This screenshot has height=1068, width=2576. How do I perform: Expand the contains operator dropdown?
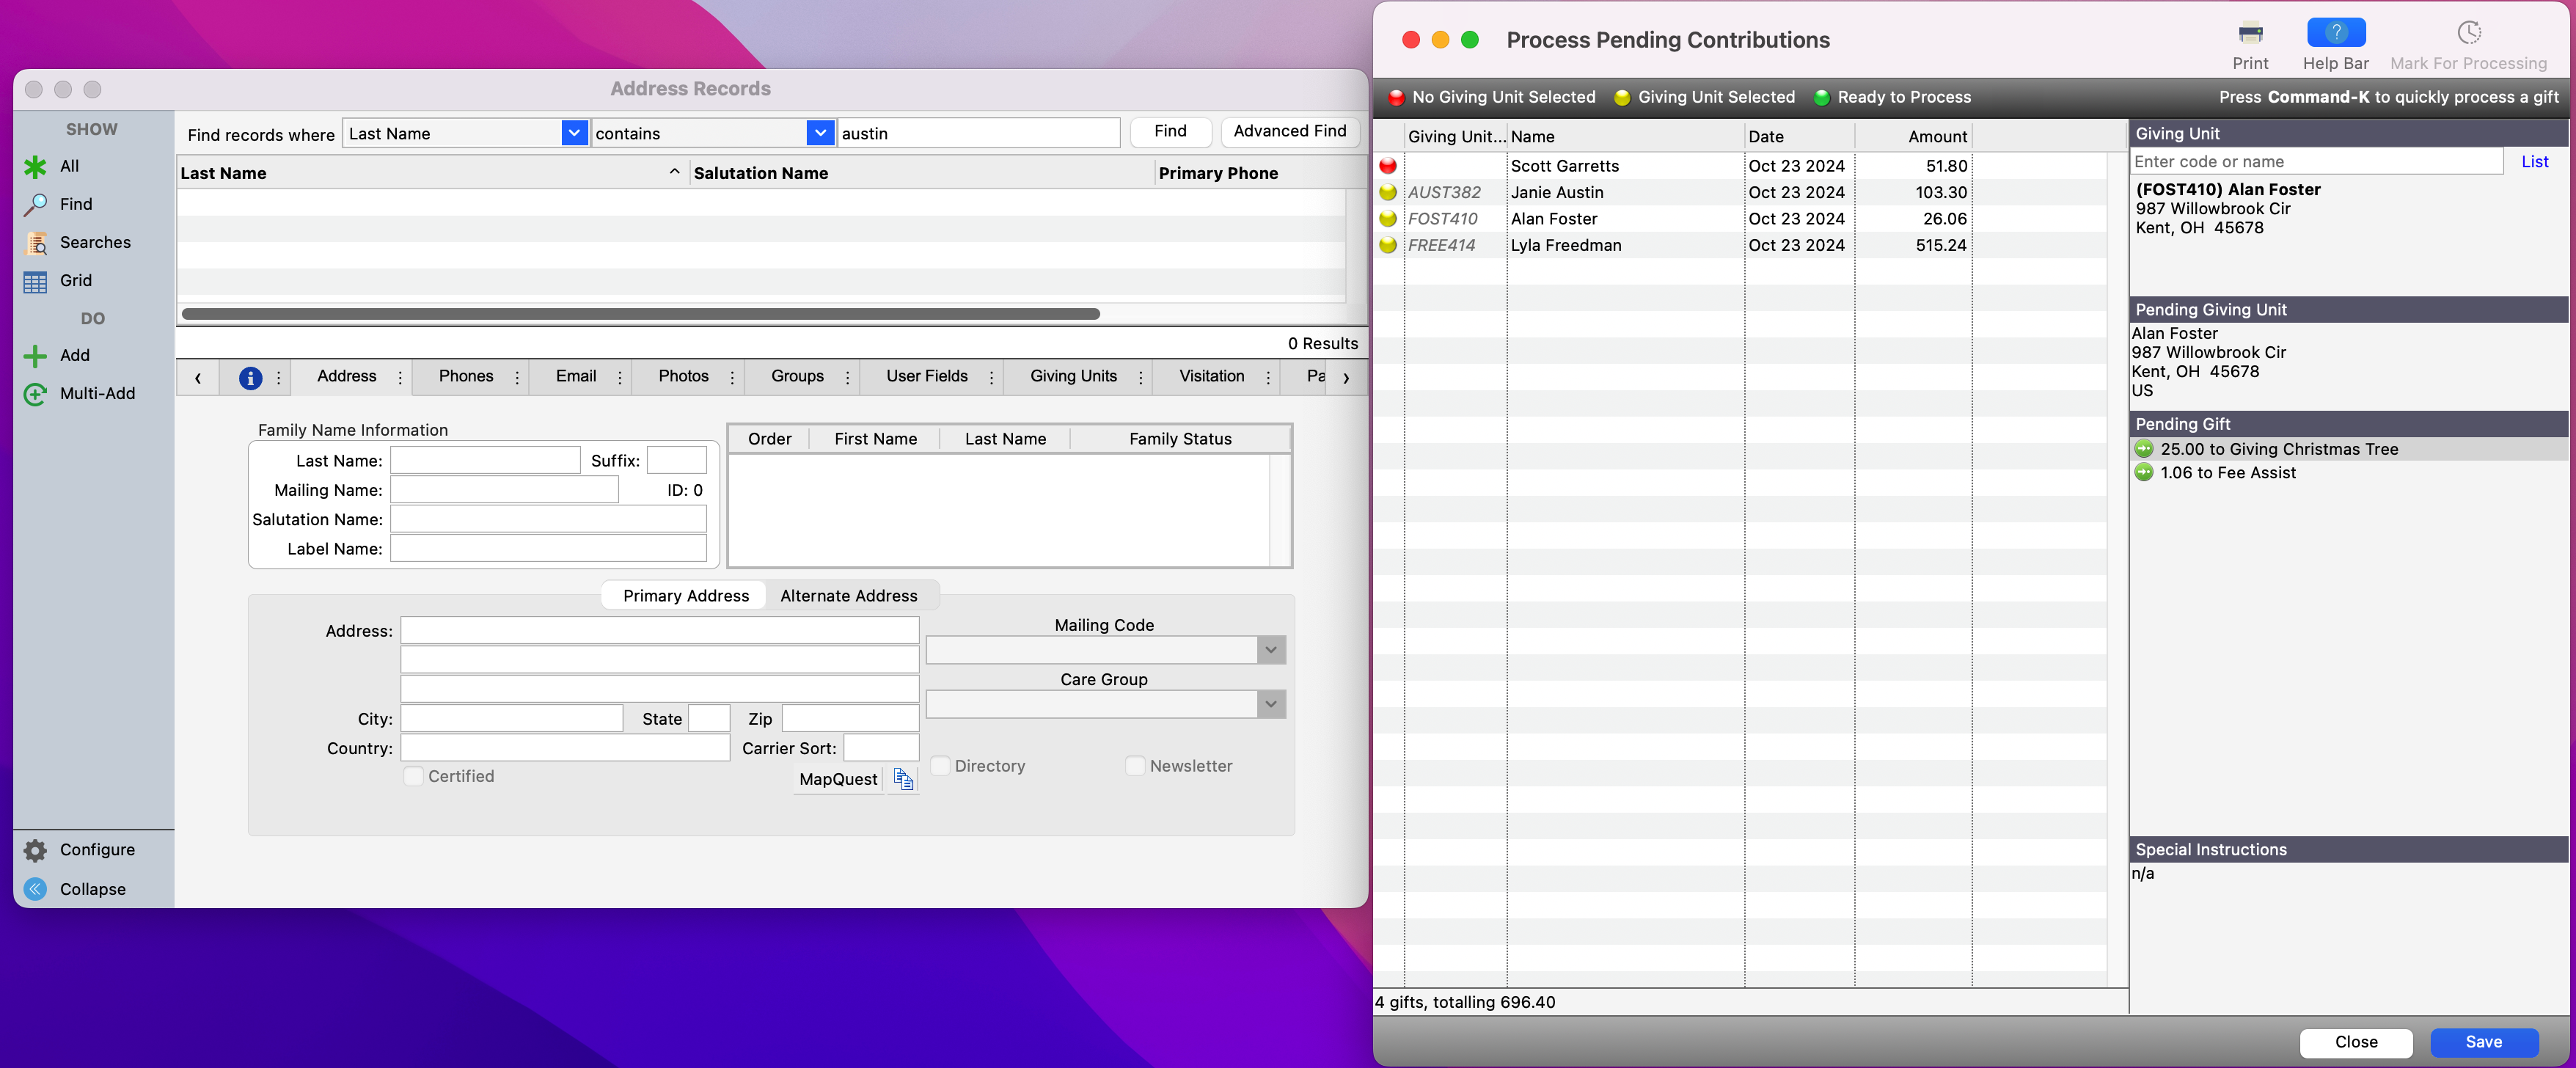point(819,133)
